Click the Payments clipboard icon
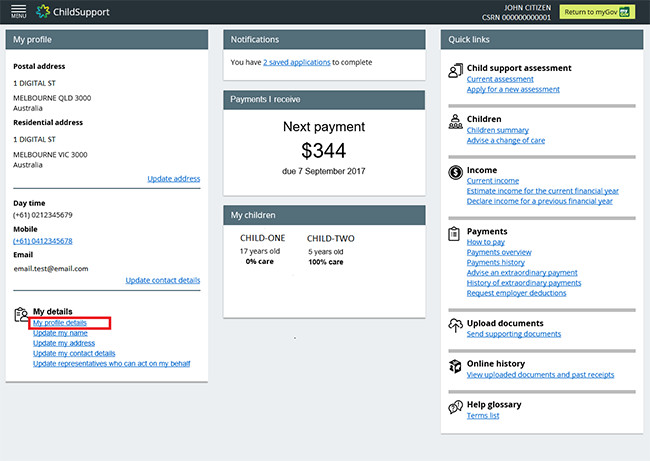The image size is (650, 461). [x=454, y=234]
